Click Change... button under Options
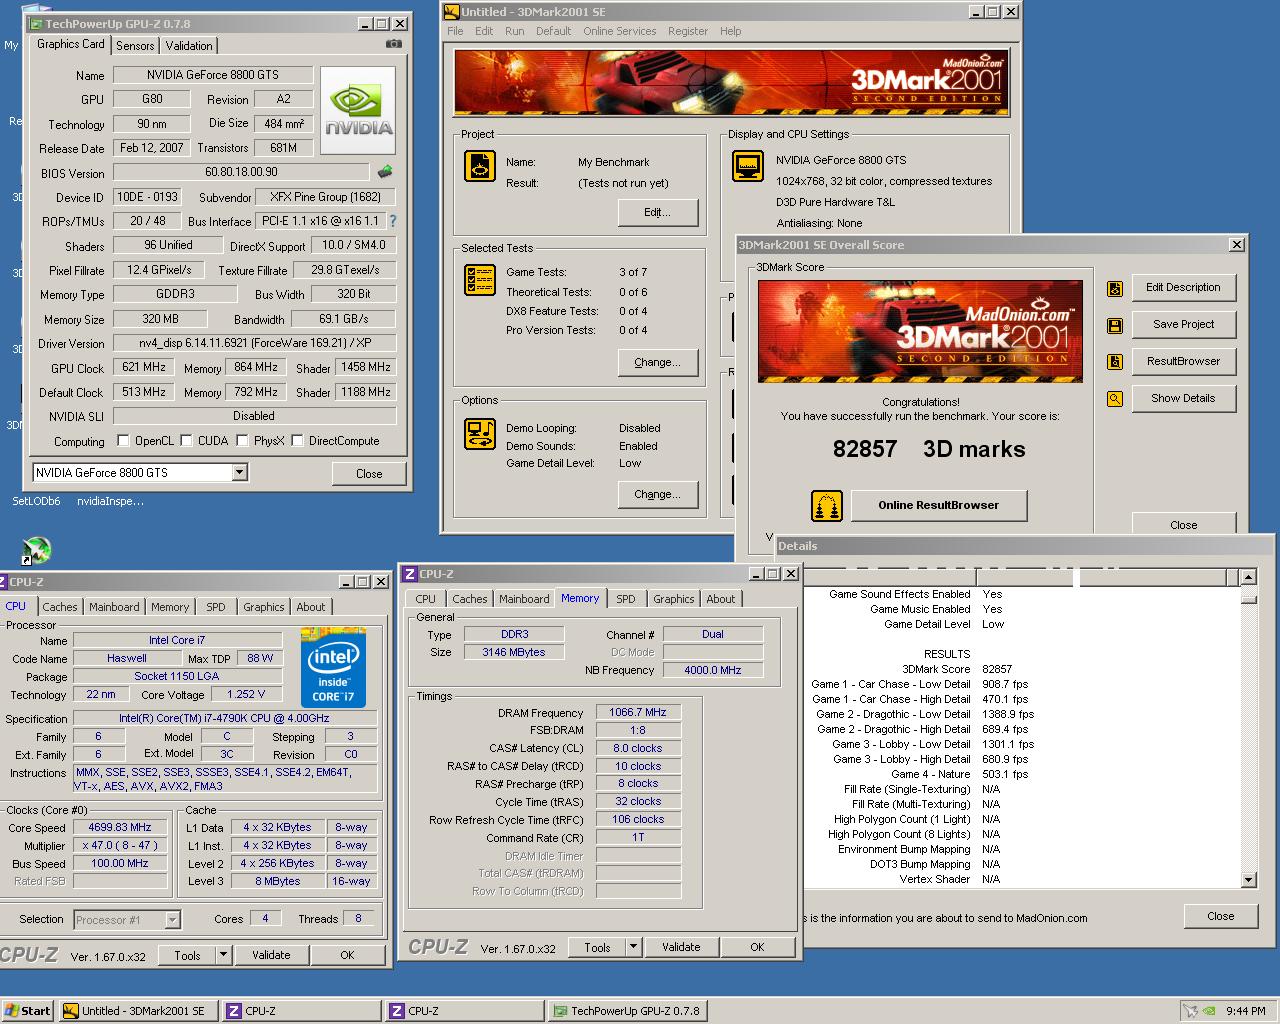This screenshot has width=1280, height=1024. (x=657, y=494)
